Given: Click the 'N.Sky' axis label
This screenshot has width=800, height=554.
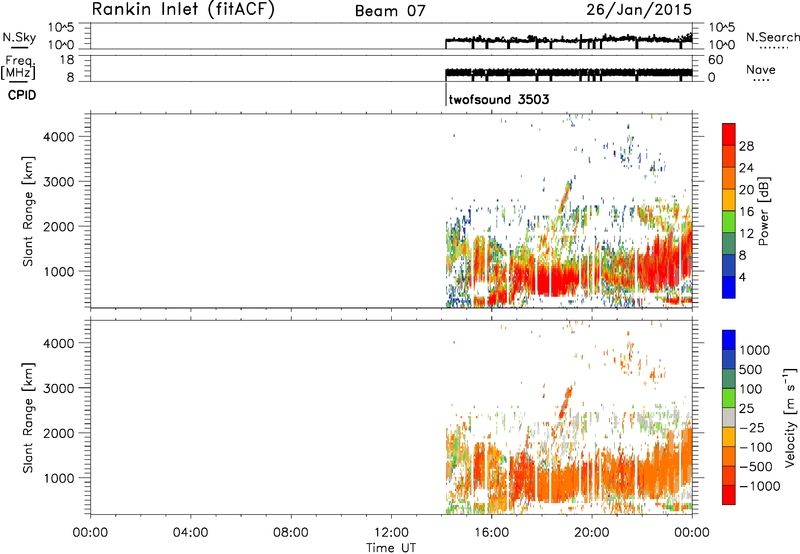Looking at the screenshot, I should [x=19, y=37].
